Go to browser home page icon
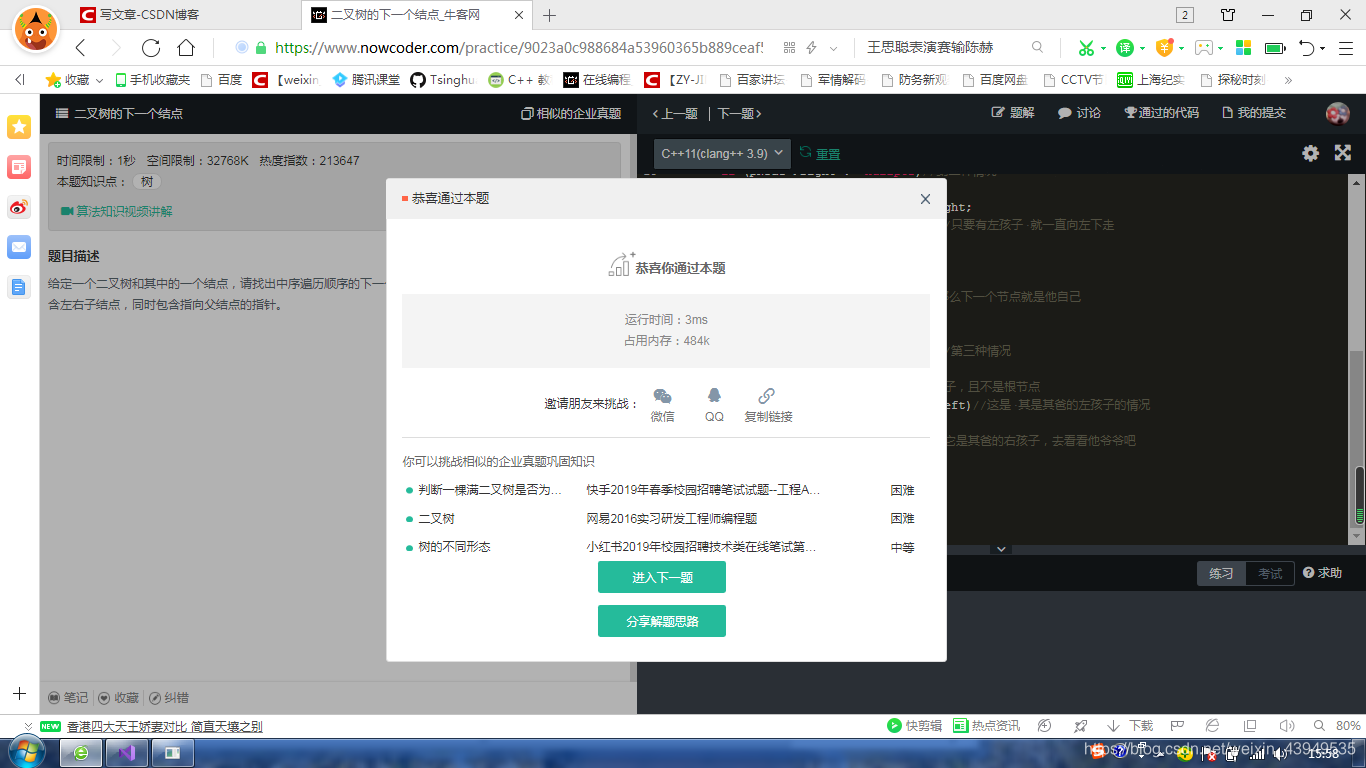This screenshot has height=768, width=1366. tap(186, 48)
